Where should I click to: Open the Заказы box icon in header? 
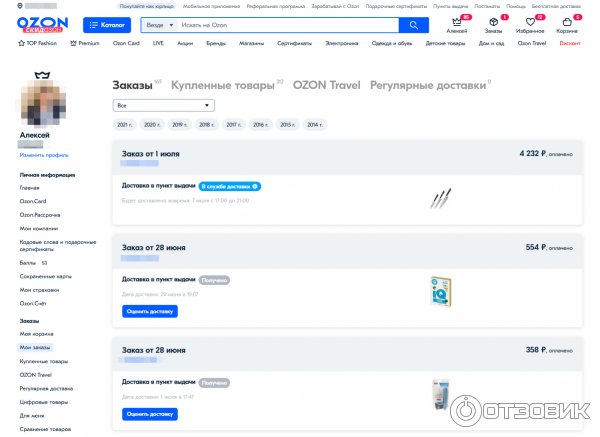coord(494,21)
